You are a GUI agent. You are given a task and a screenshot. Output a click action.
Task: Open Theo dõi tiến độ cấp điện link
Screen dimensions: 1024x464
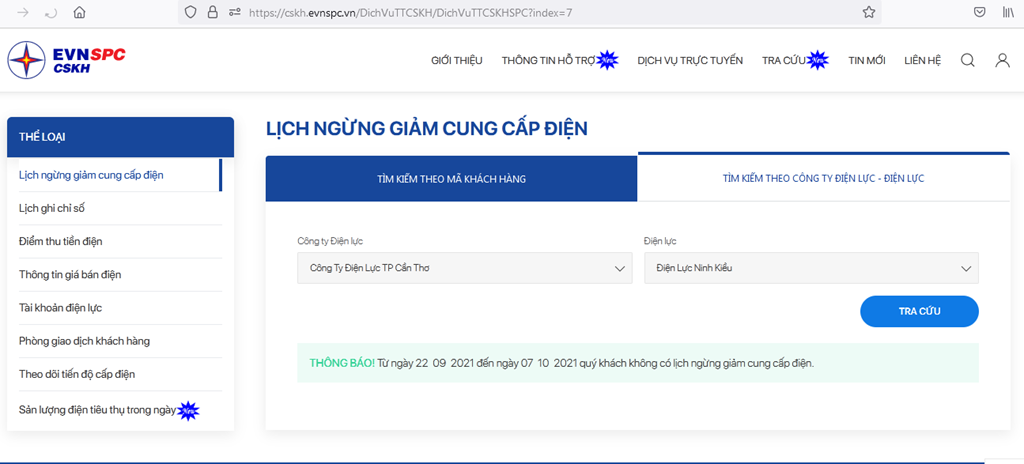pyautogui.click(x=78, y=374)
